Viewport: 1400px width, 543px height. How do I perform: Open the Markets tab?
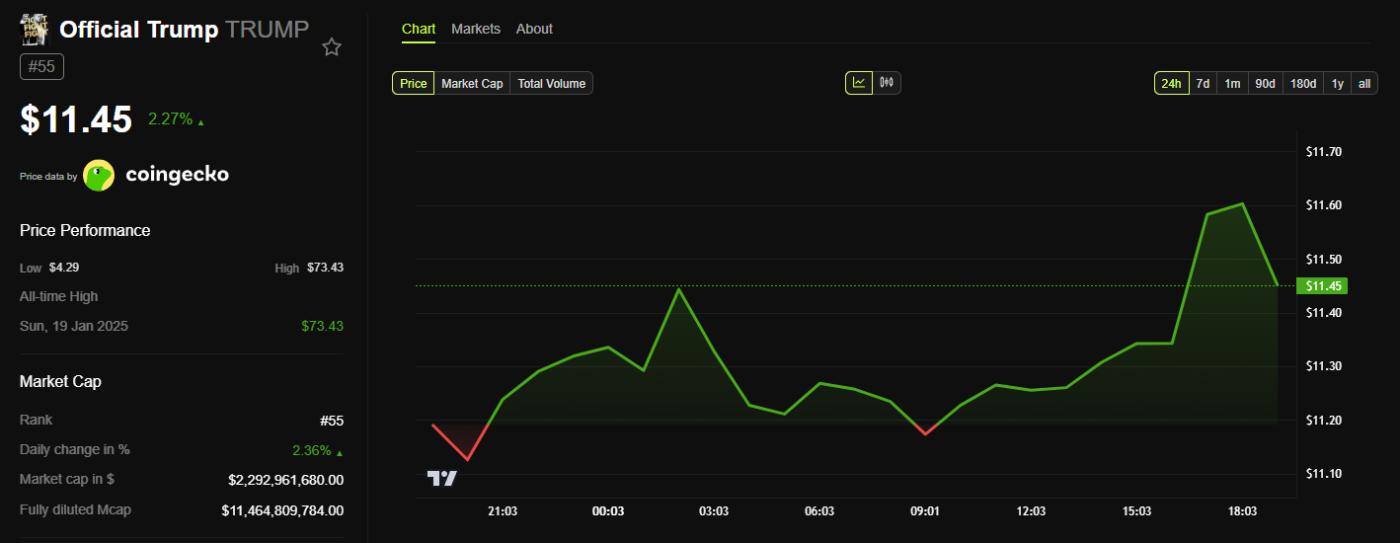tap(476, 29)
